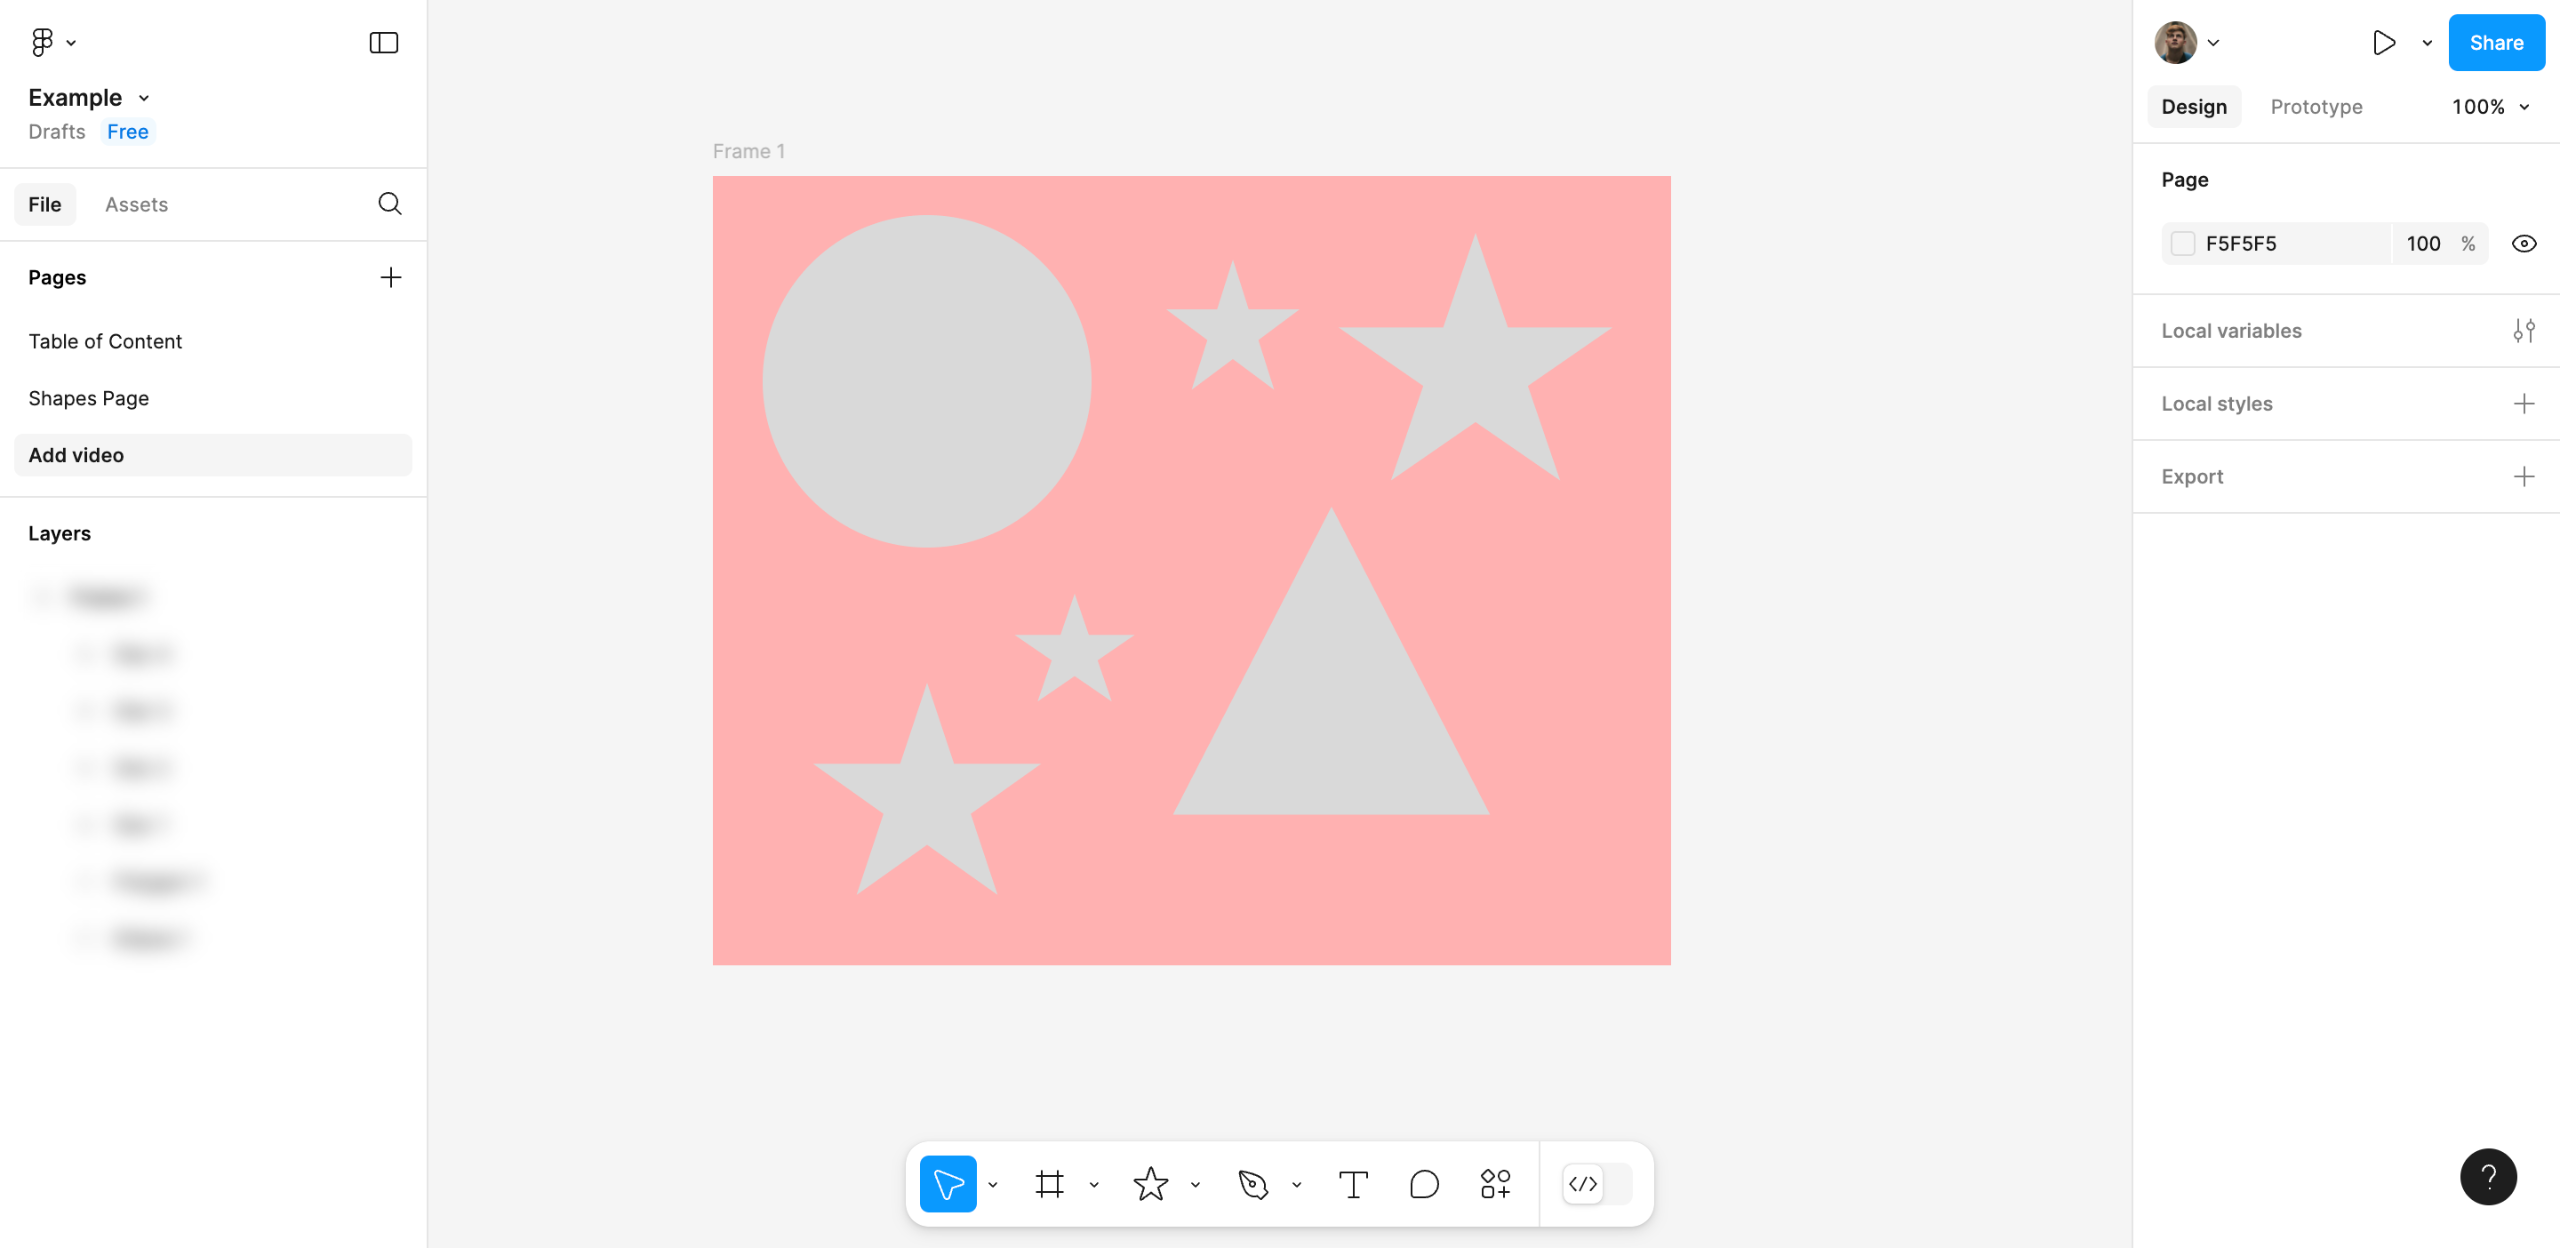2560x1248 pixels.
Task: Click the blue Share button
Action: [x=2496, y=42]
